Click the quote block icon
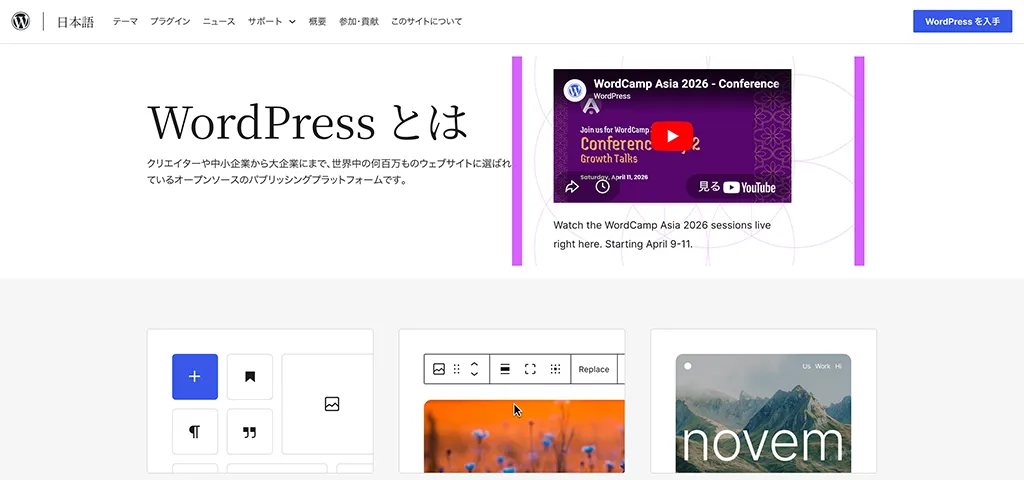The height and width of the screenshot is (480, 1024). (x=249, y=432)
